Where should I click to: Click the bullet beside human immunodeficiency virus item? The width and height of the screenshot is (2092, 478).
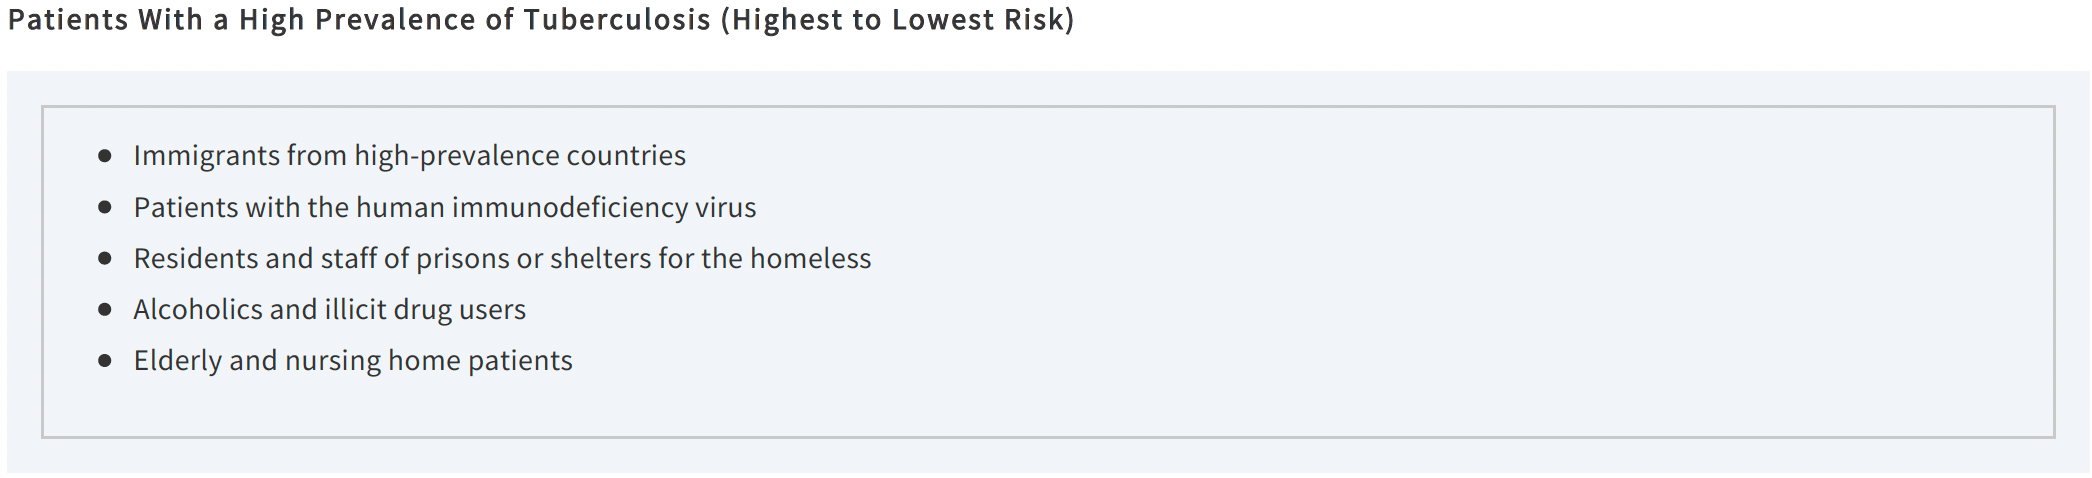(105, 207)
